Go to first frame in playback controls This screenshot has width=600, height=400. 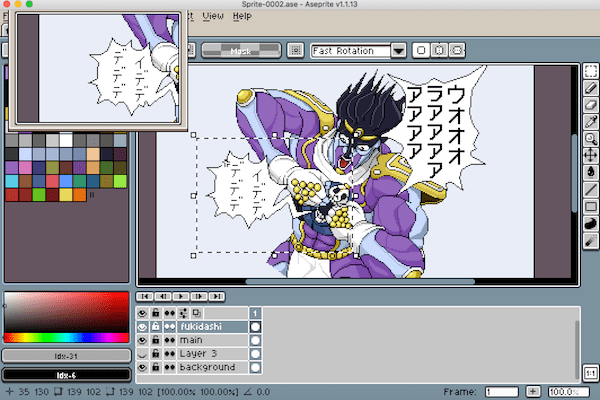pos(145,296)
